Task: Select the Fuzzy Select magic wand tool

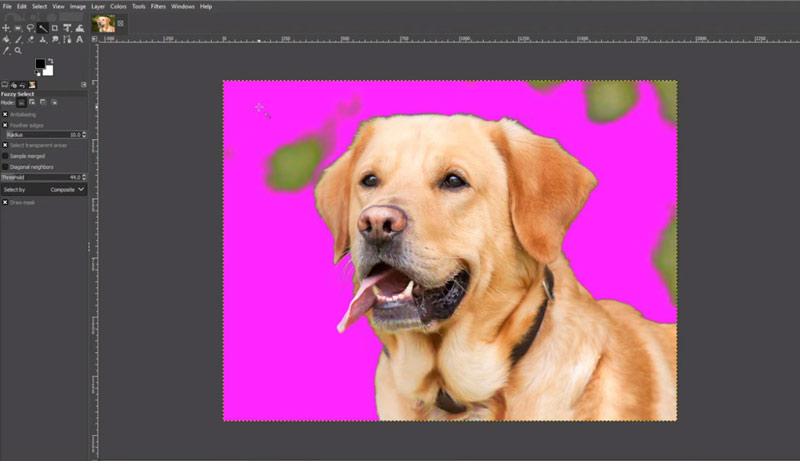Action: click(x=42, y=28)
